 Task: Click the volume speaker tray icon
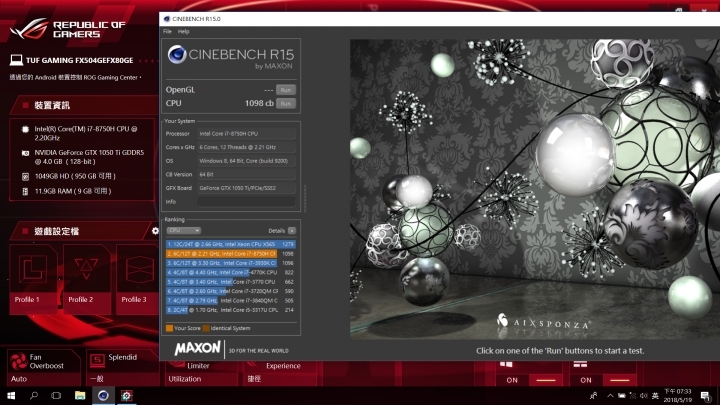(643, 395)
